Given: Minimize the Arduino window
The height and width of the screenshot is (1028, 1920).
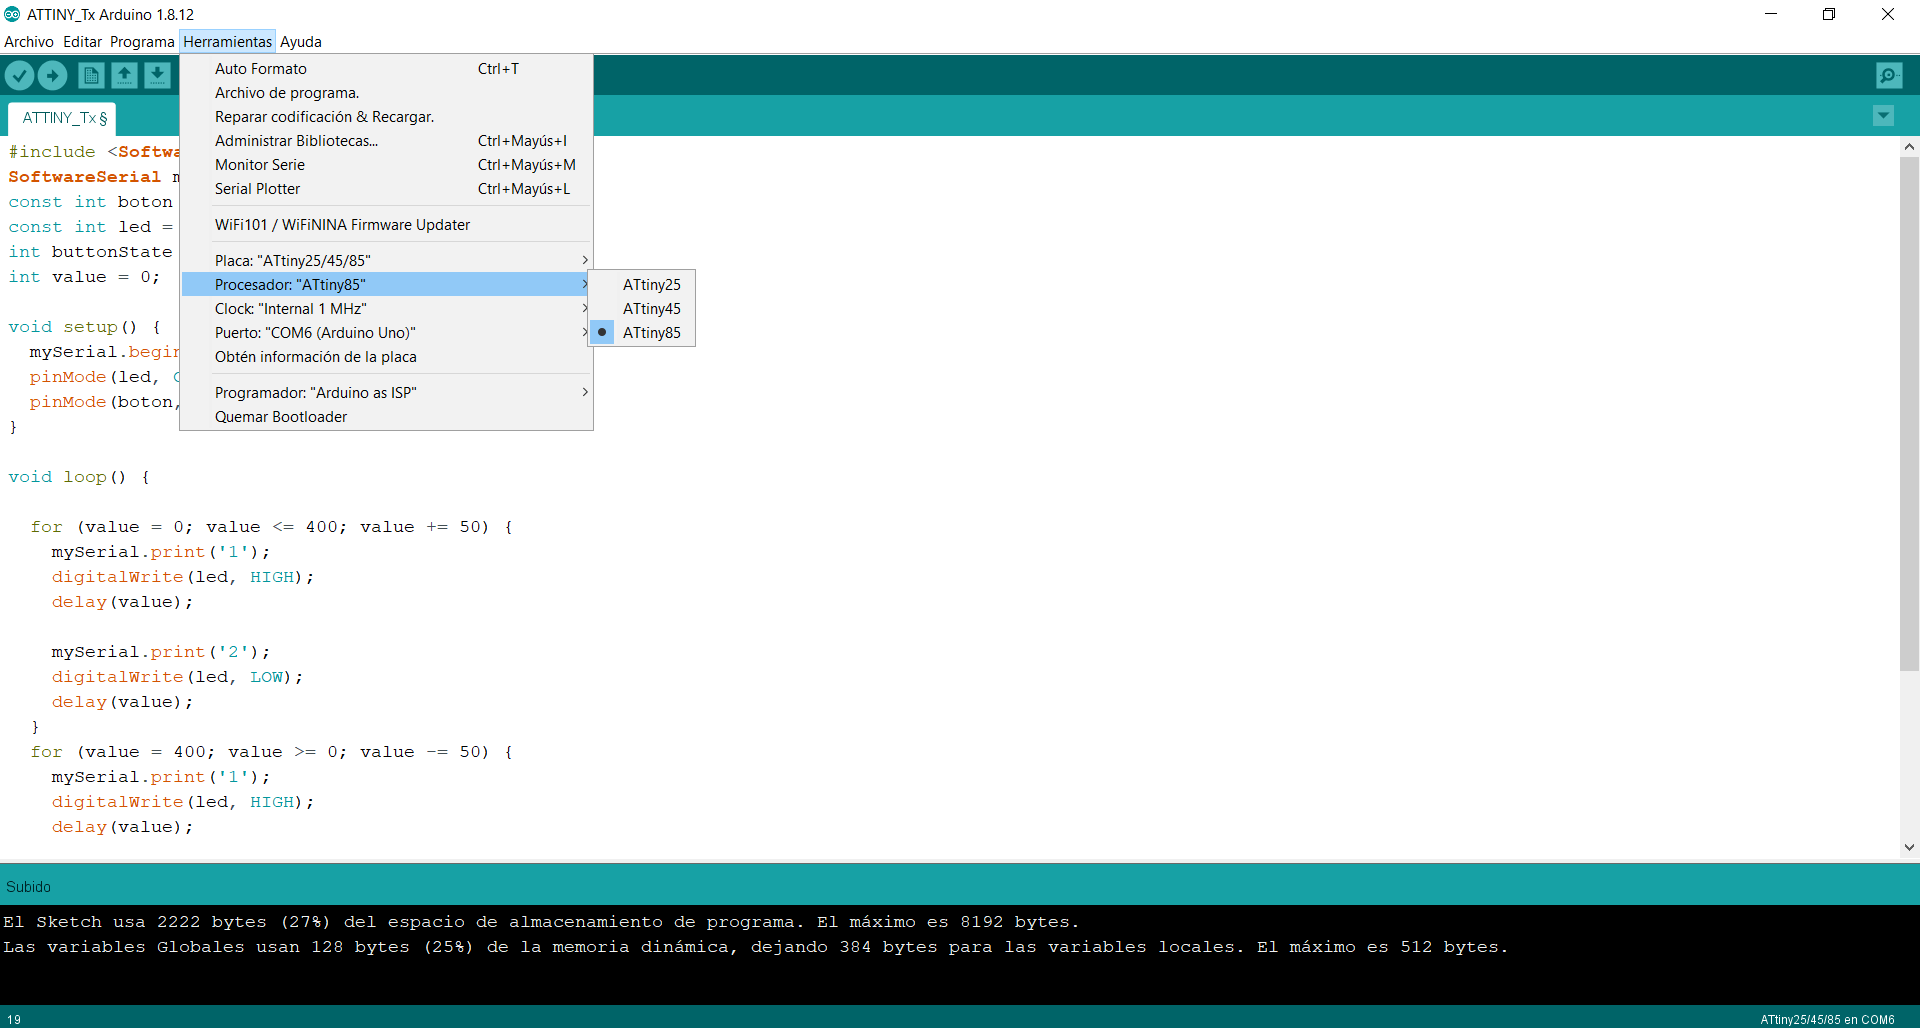Looking at the screenshot, I should tap(1771, 14).
